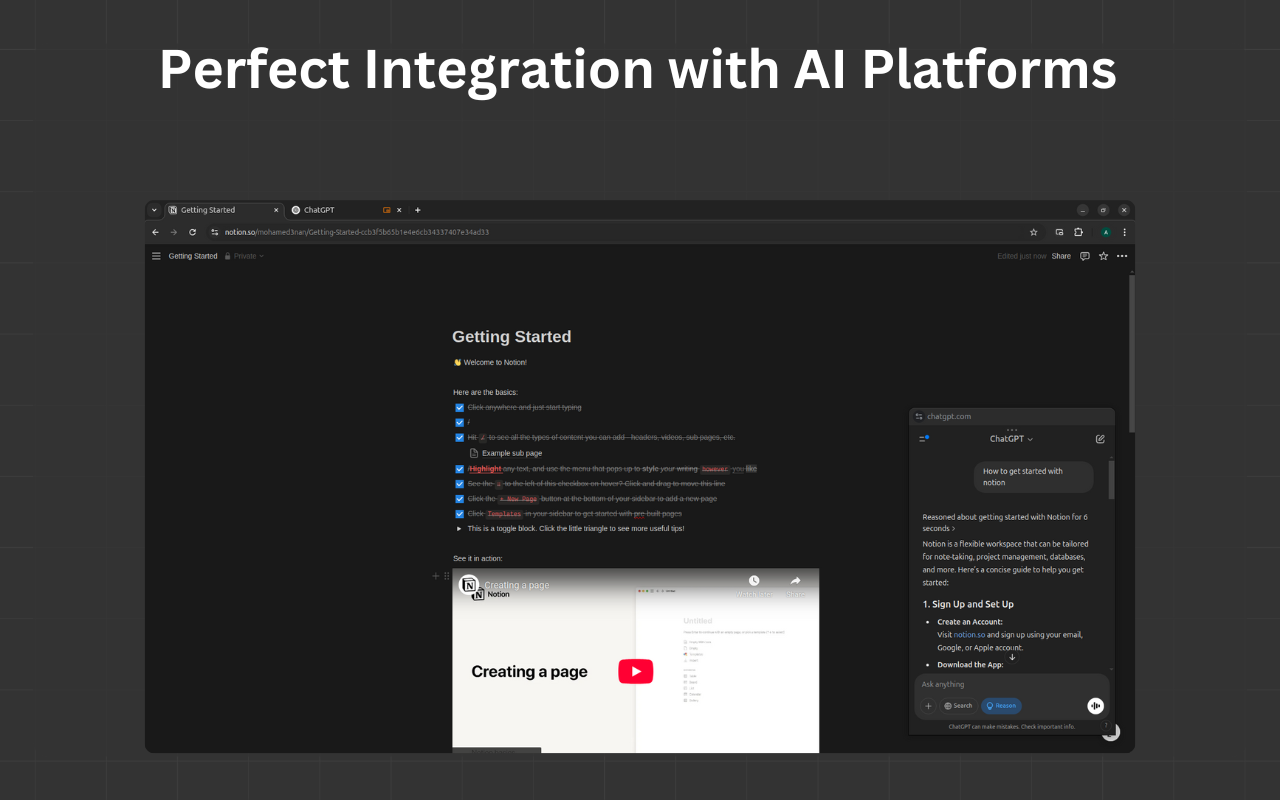
Task: Click the plus icon beside the video block
Action: click(x=436, y=576)
